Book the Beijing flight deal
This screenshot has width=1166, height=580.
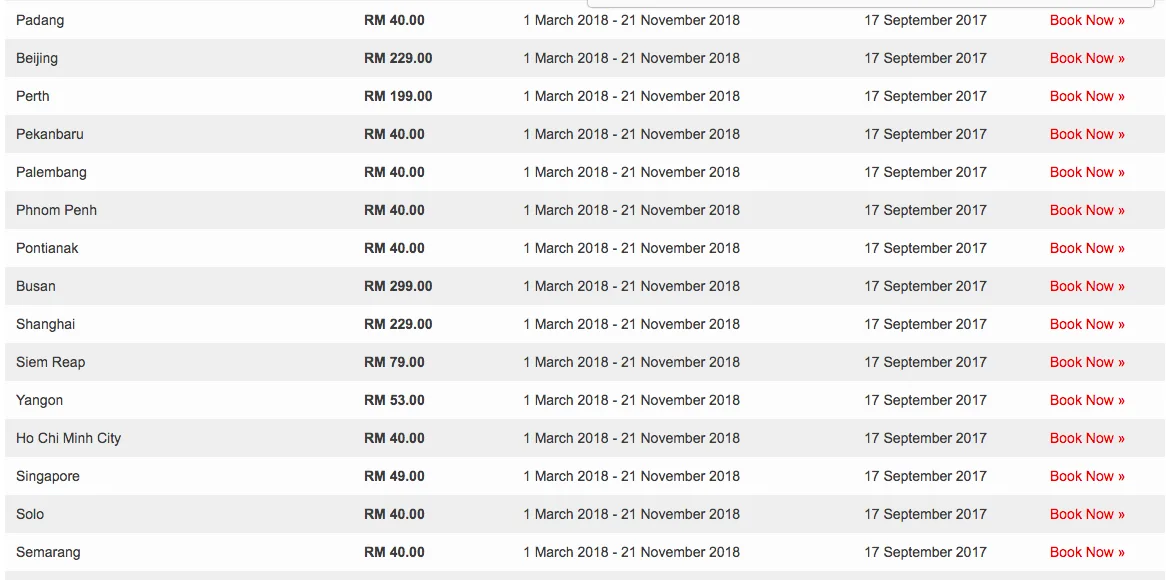1086,58
